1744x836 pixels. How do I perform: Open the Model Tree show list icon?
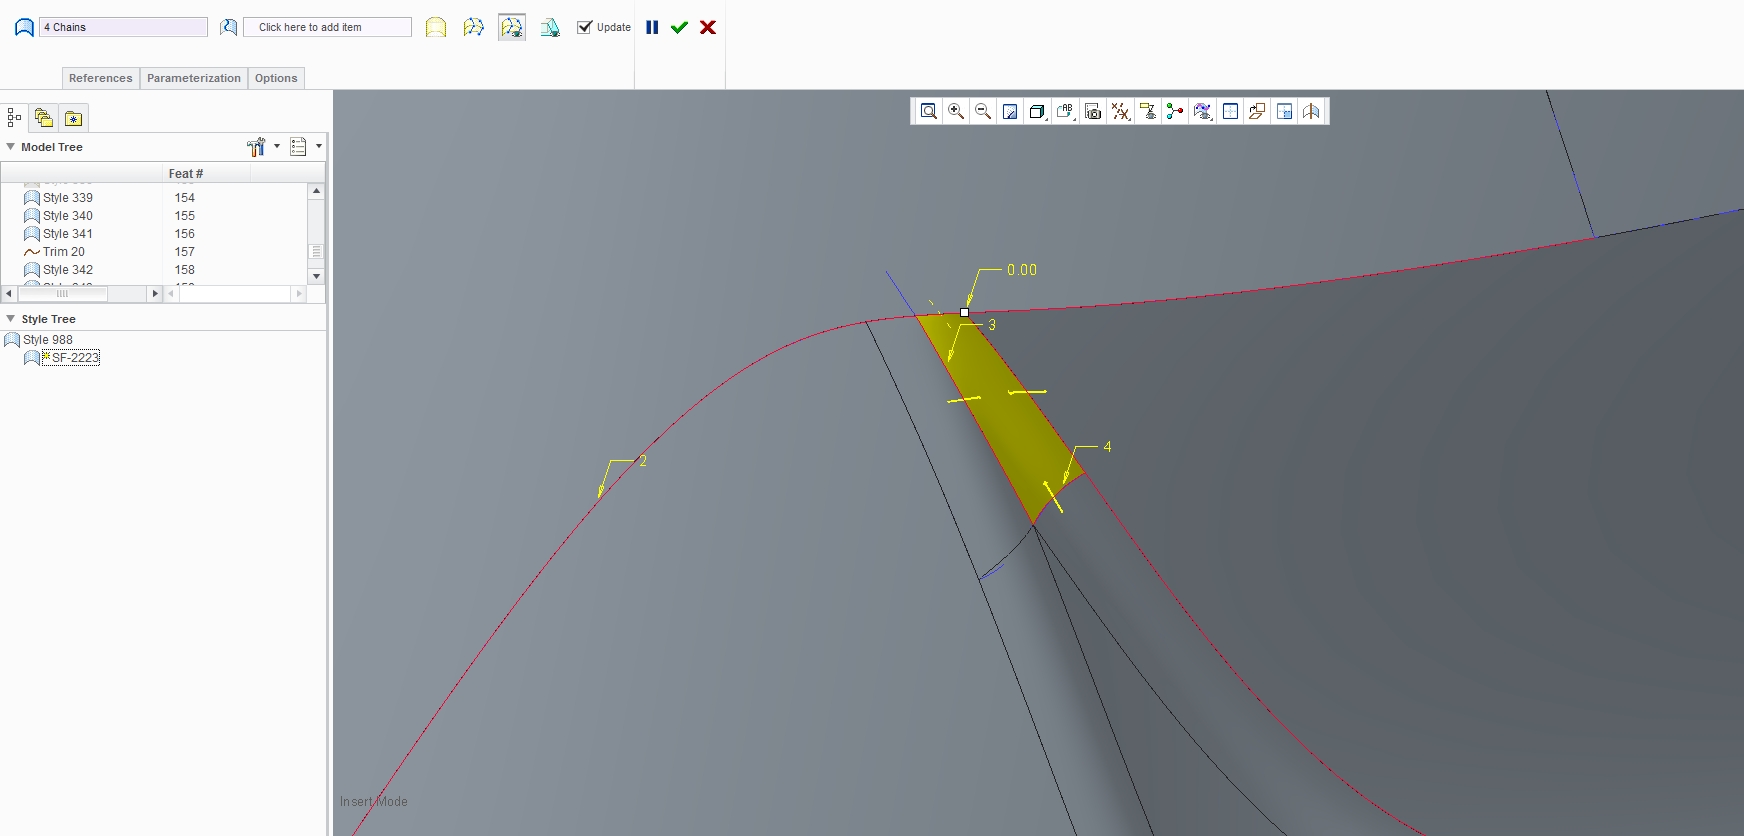point(298,147)
